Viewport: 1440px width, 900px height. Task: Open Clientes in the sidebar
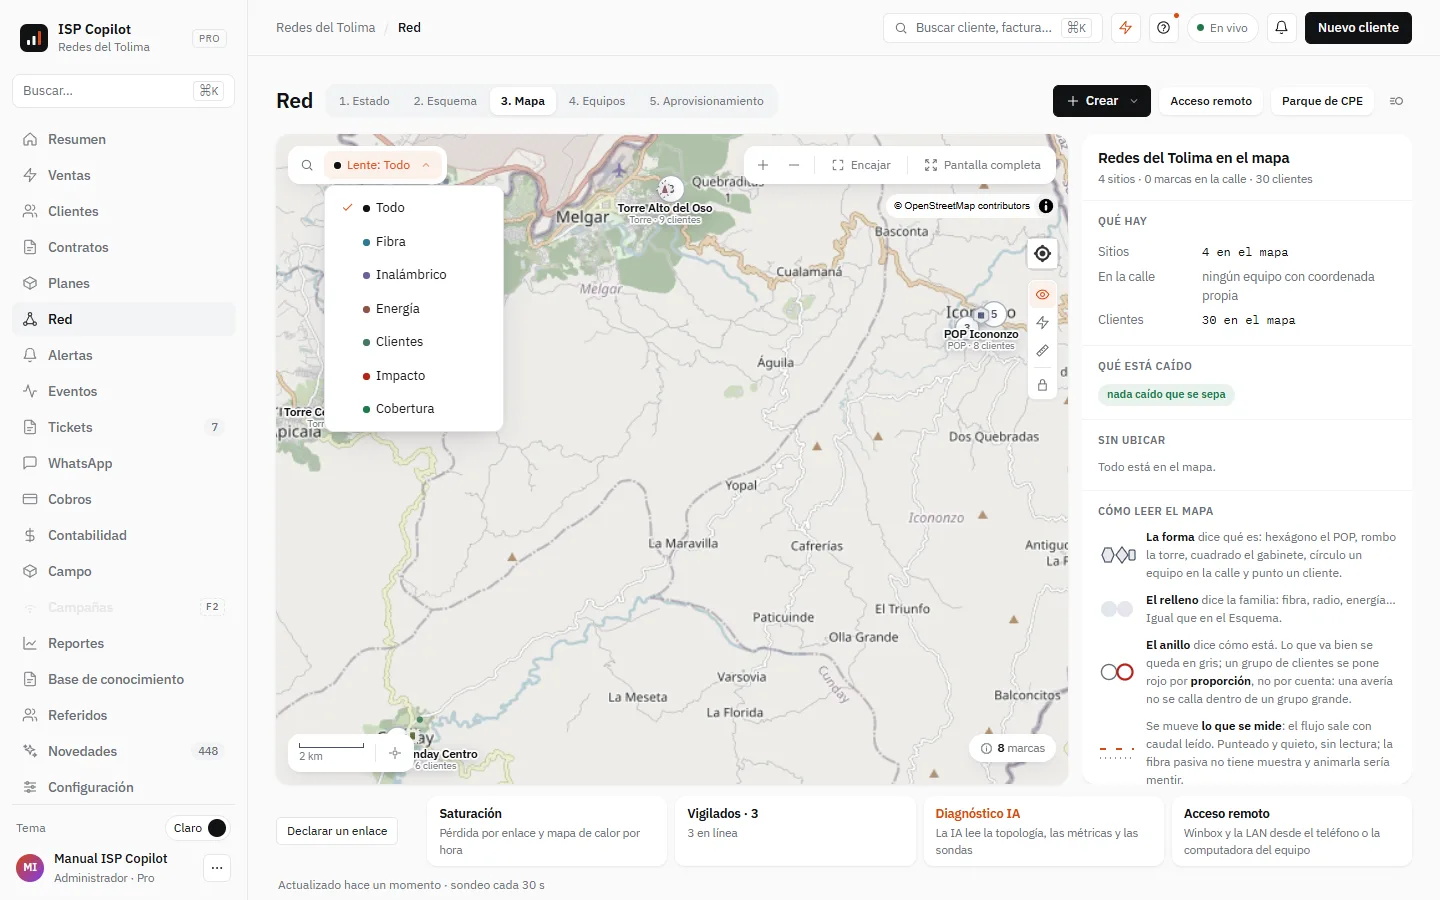tap(124, 211)
